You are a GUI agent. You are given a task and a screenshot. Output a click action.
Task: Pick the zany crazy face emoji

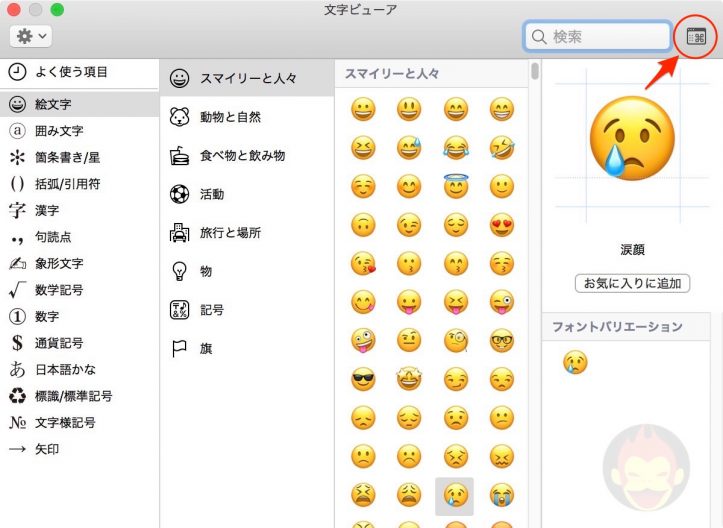click(x=363, y=341)
